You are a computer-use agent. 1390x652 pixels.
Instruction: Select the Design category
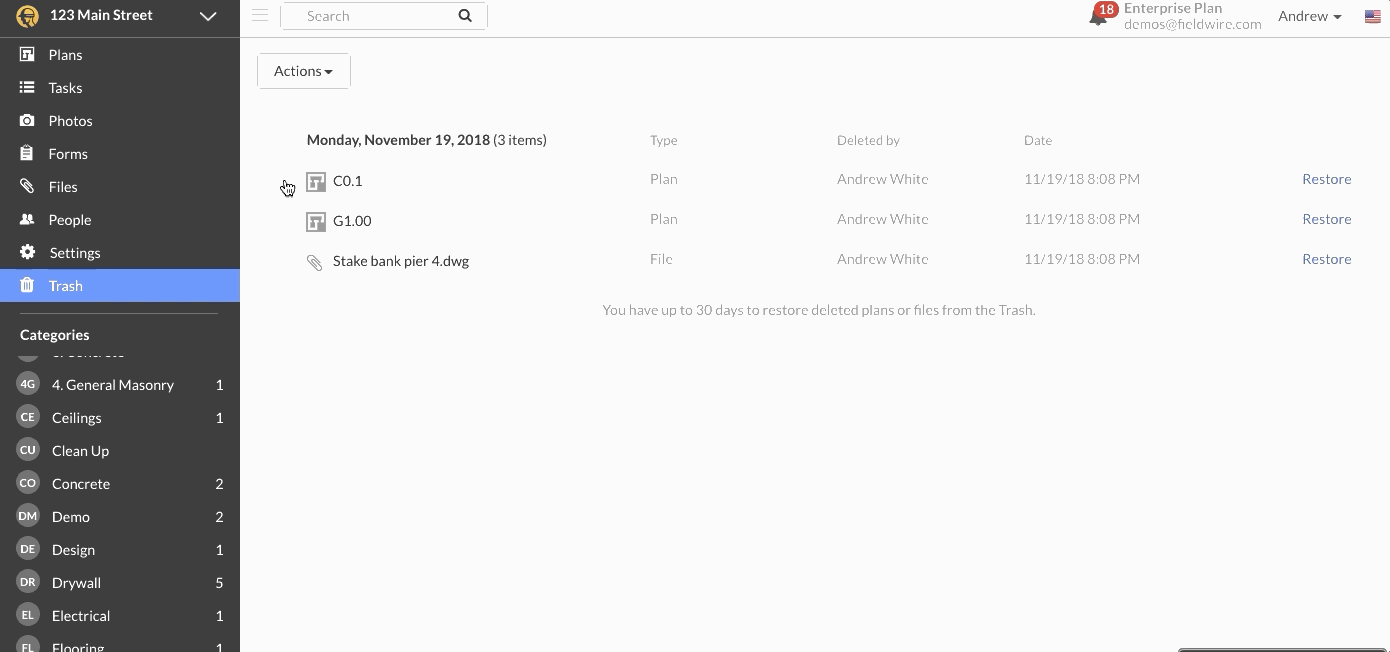click(x=120, y=550)
